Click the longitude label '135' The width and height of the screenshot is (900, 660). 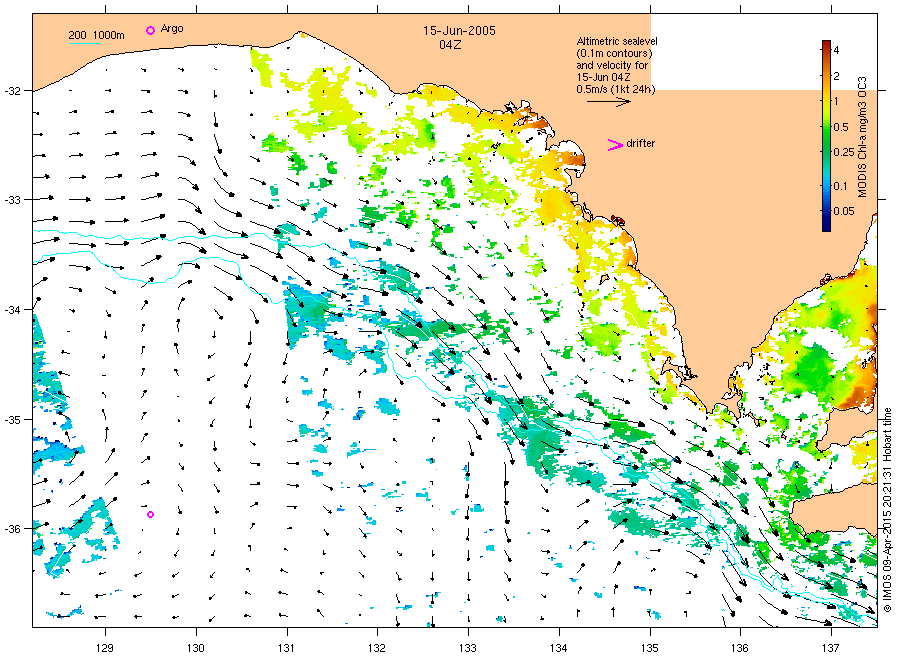[x=650, y=648]
